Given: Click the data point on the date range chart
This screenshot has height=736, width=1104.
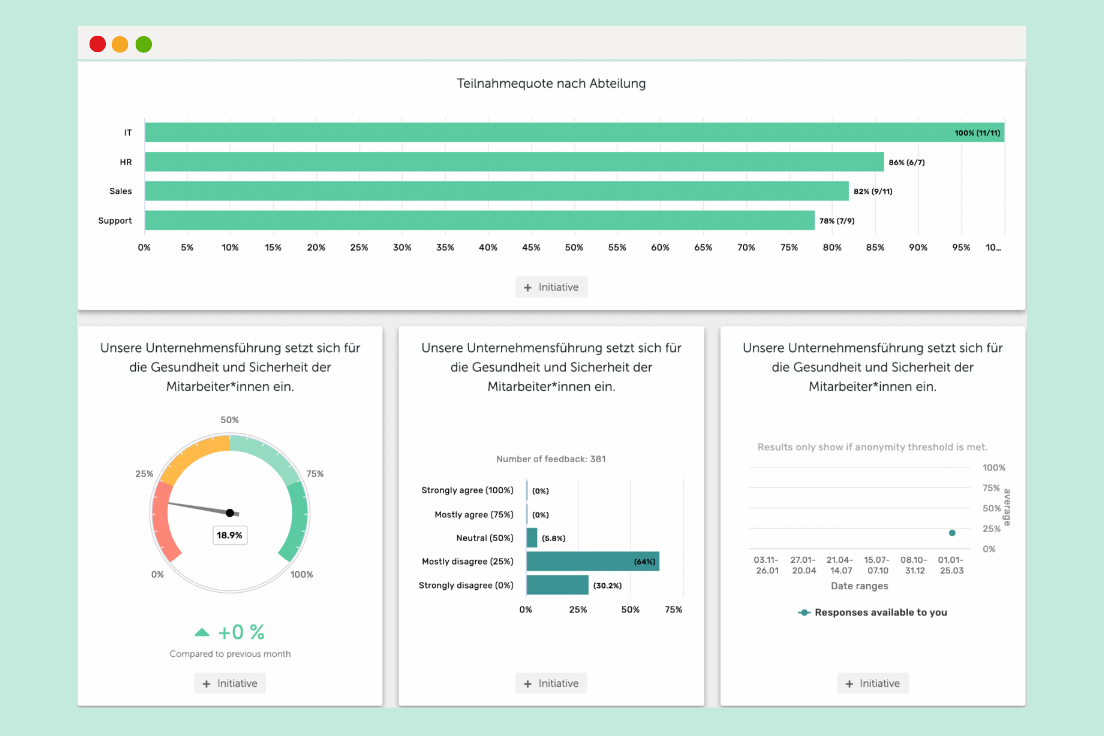Looking at the screenshot, I should [x=952, y=533].
